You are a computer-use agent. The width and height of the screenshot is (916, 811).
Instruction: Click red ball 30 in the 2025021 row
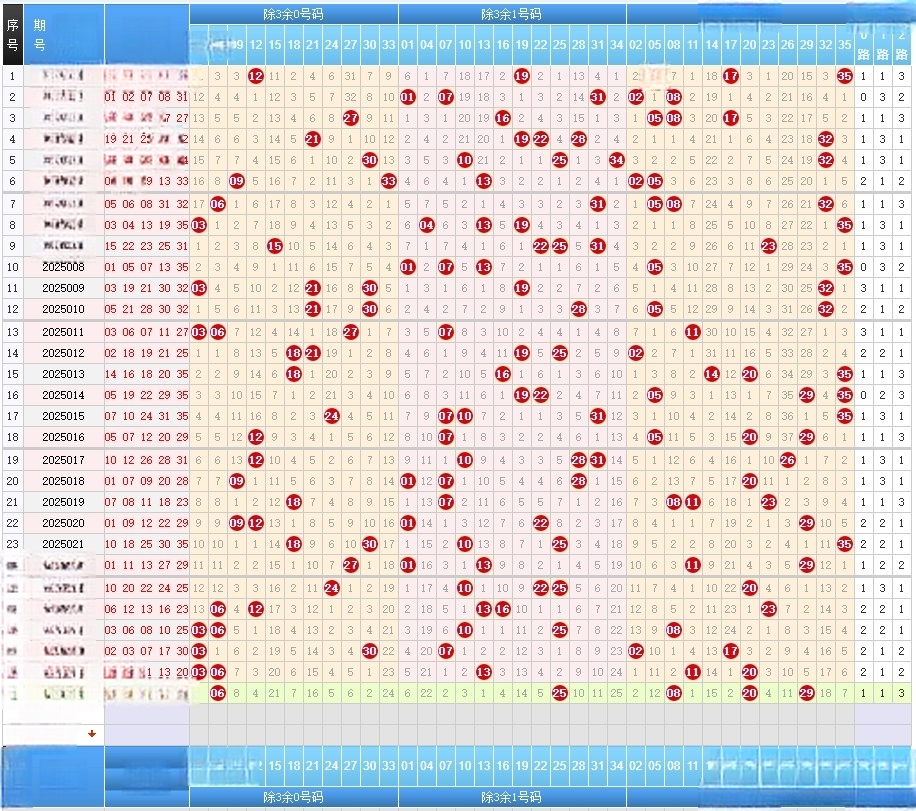(369, 544)
